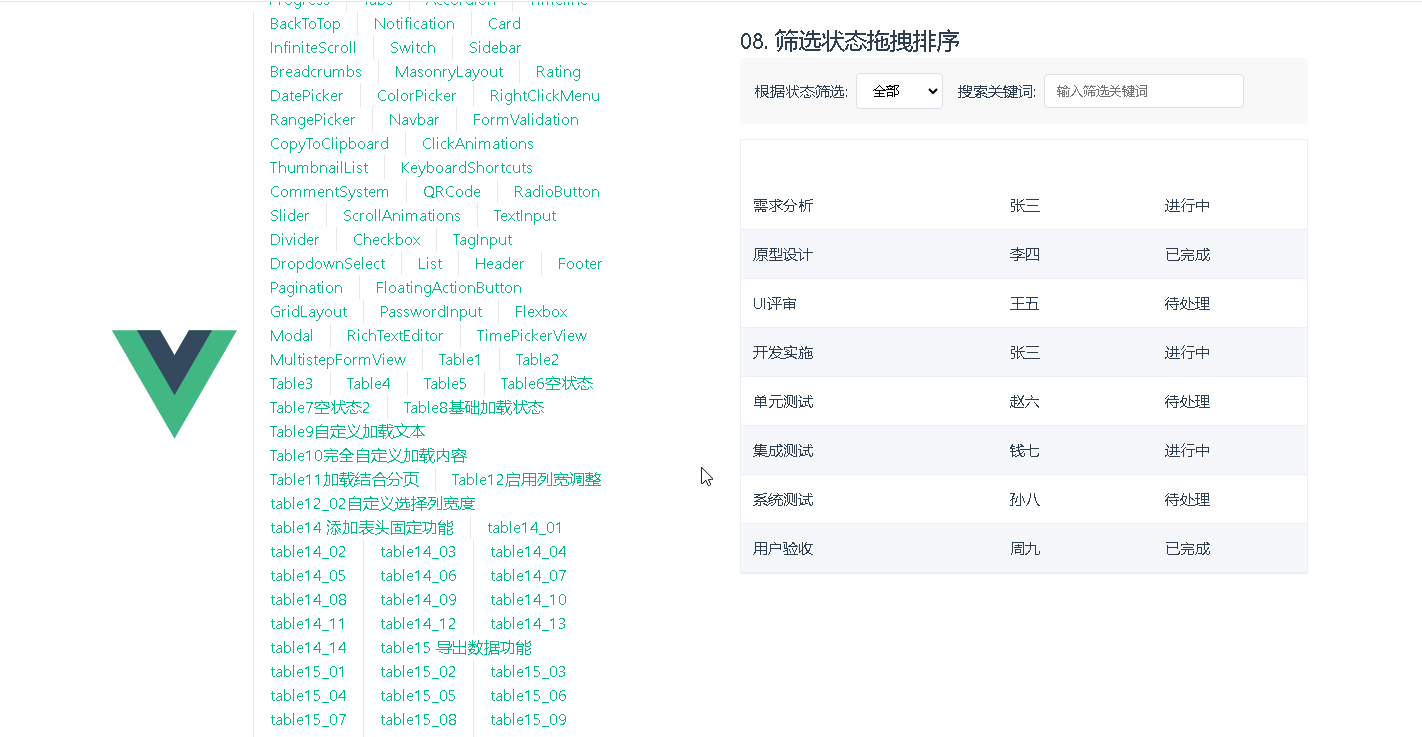
Task: Open the RightClickMenu component demo
Action: [543, 95]
